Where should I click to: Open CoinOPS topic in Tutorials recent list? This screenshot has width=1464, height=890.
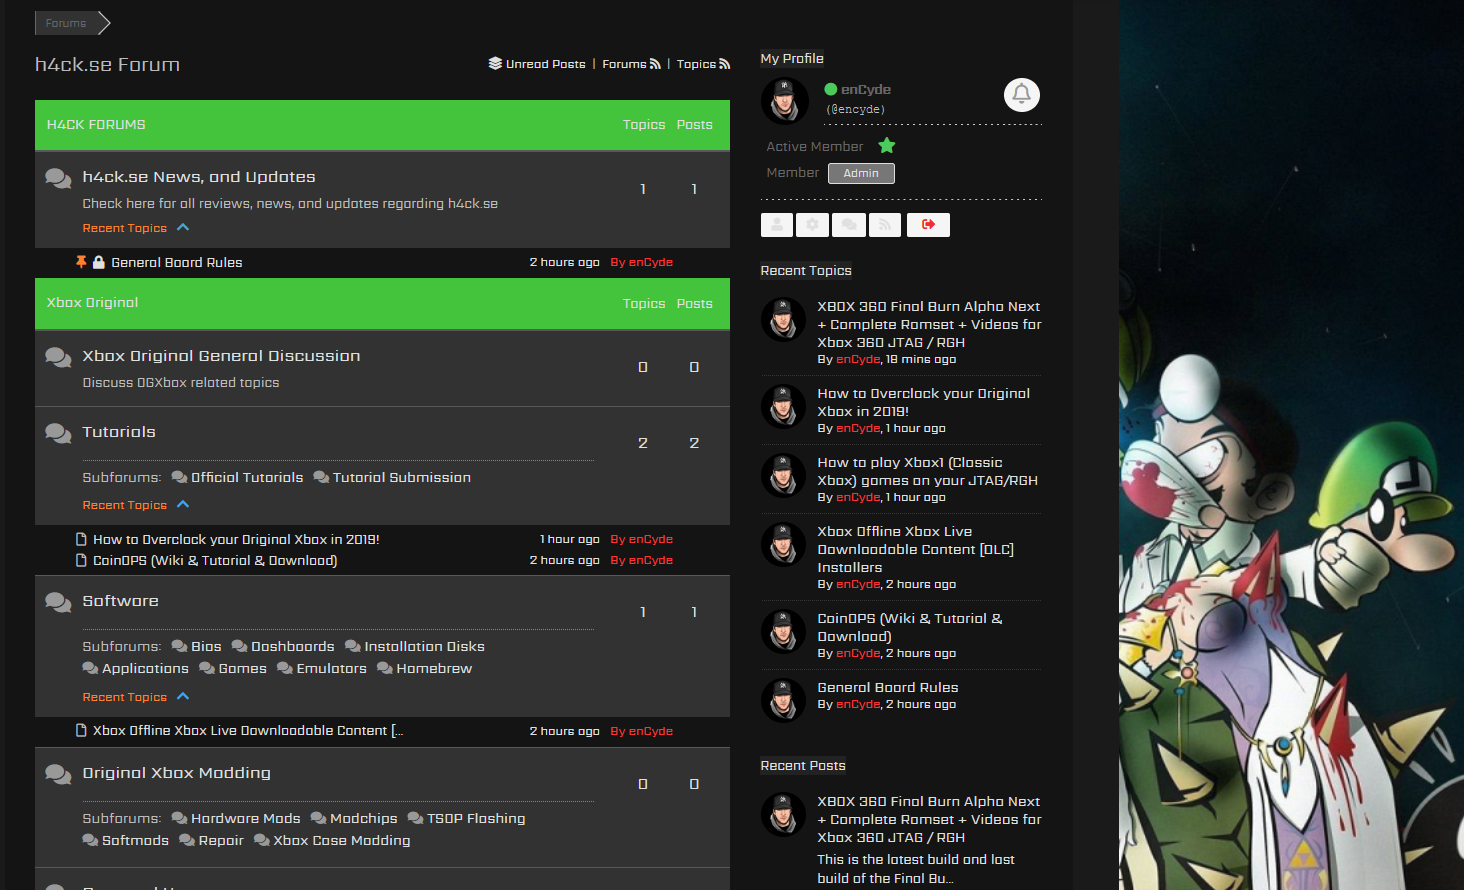tap(215, 560)
